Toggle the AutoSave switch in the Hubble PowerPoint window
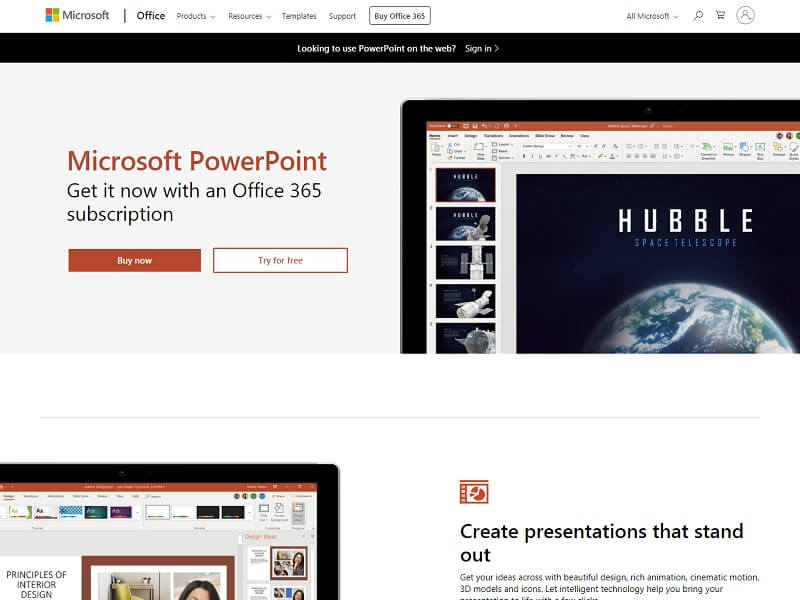Image resolution: width=800 pixels, height=600 pixels. click(452, 126)
